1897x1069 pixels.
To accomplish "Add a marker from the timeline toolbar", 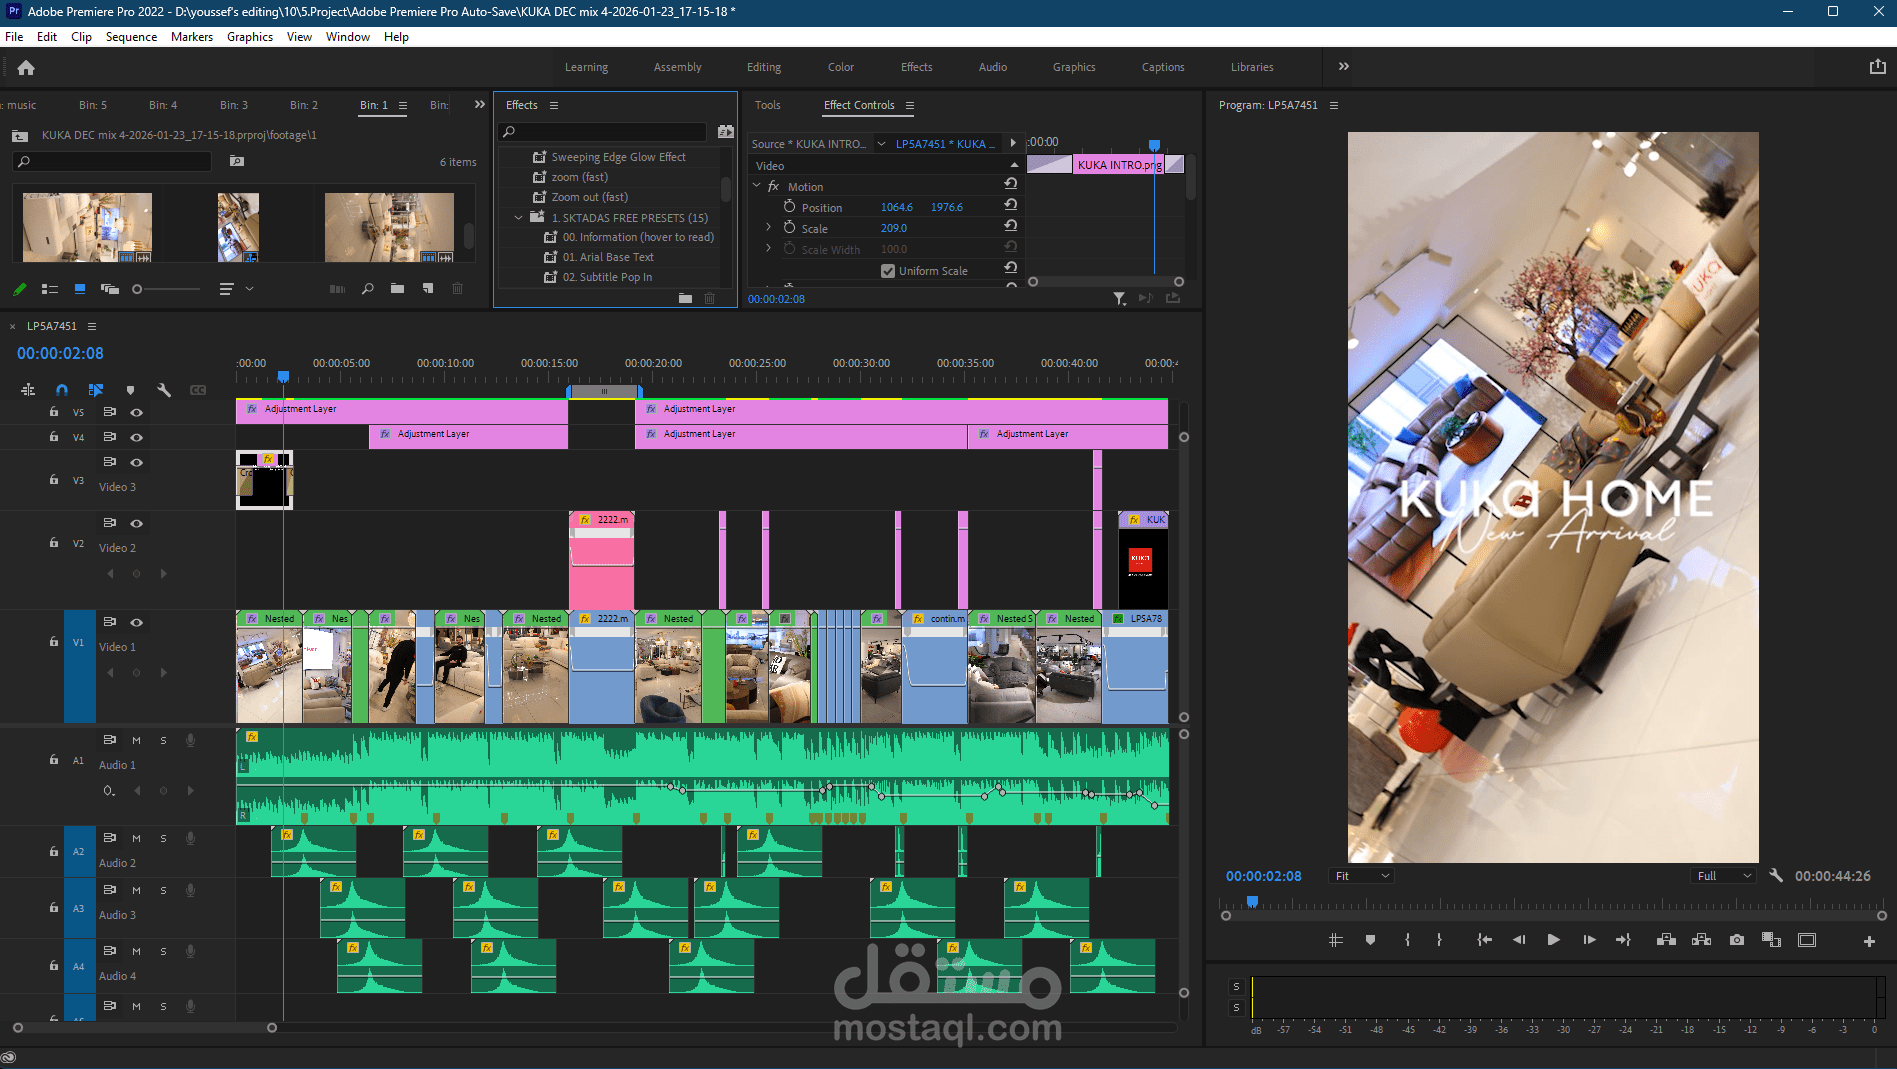I will point(130,390).
